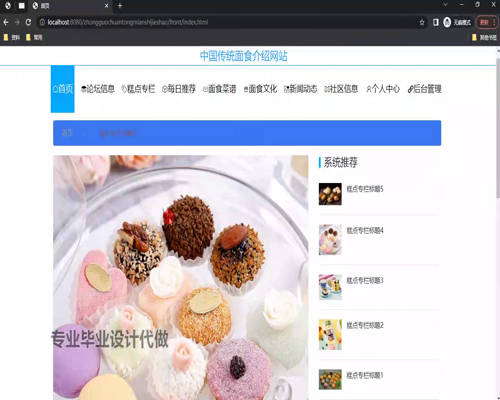Open 个人中心 in the navigation menu
Viewport: 500px width, 400px height.
383,89
